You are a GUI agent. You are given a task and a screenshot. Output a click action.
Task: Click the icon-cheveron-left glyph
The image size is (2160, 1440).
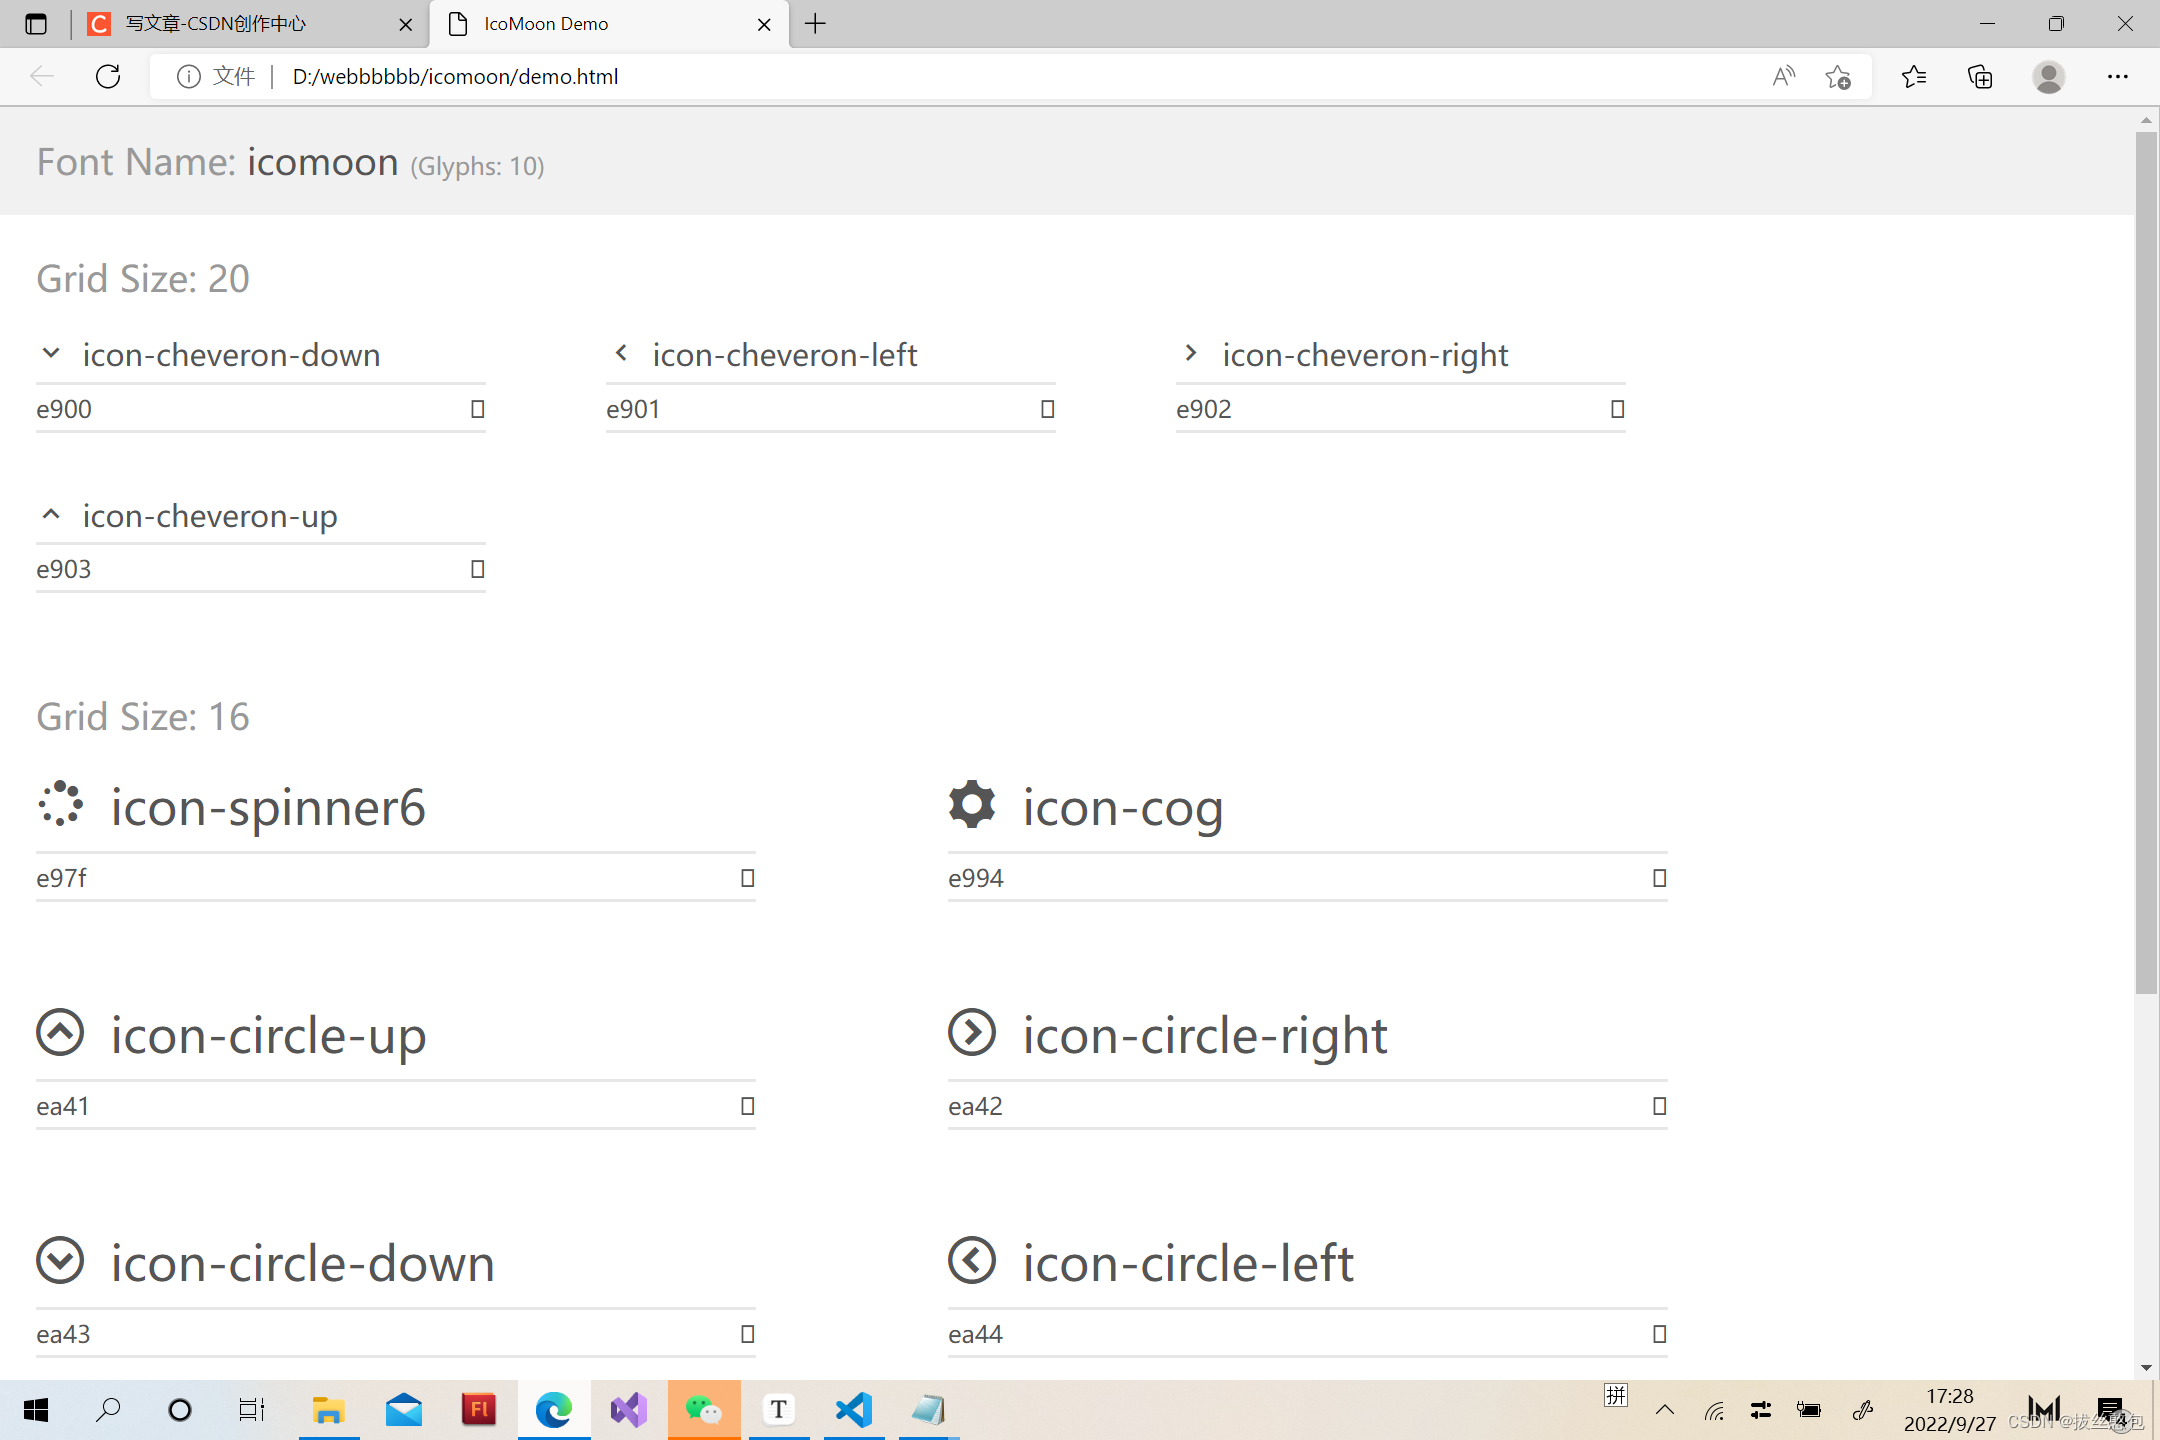click(621, 353)
